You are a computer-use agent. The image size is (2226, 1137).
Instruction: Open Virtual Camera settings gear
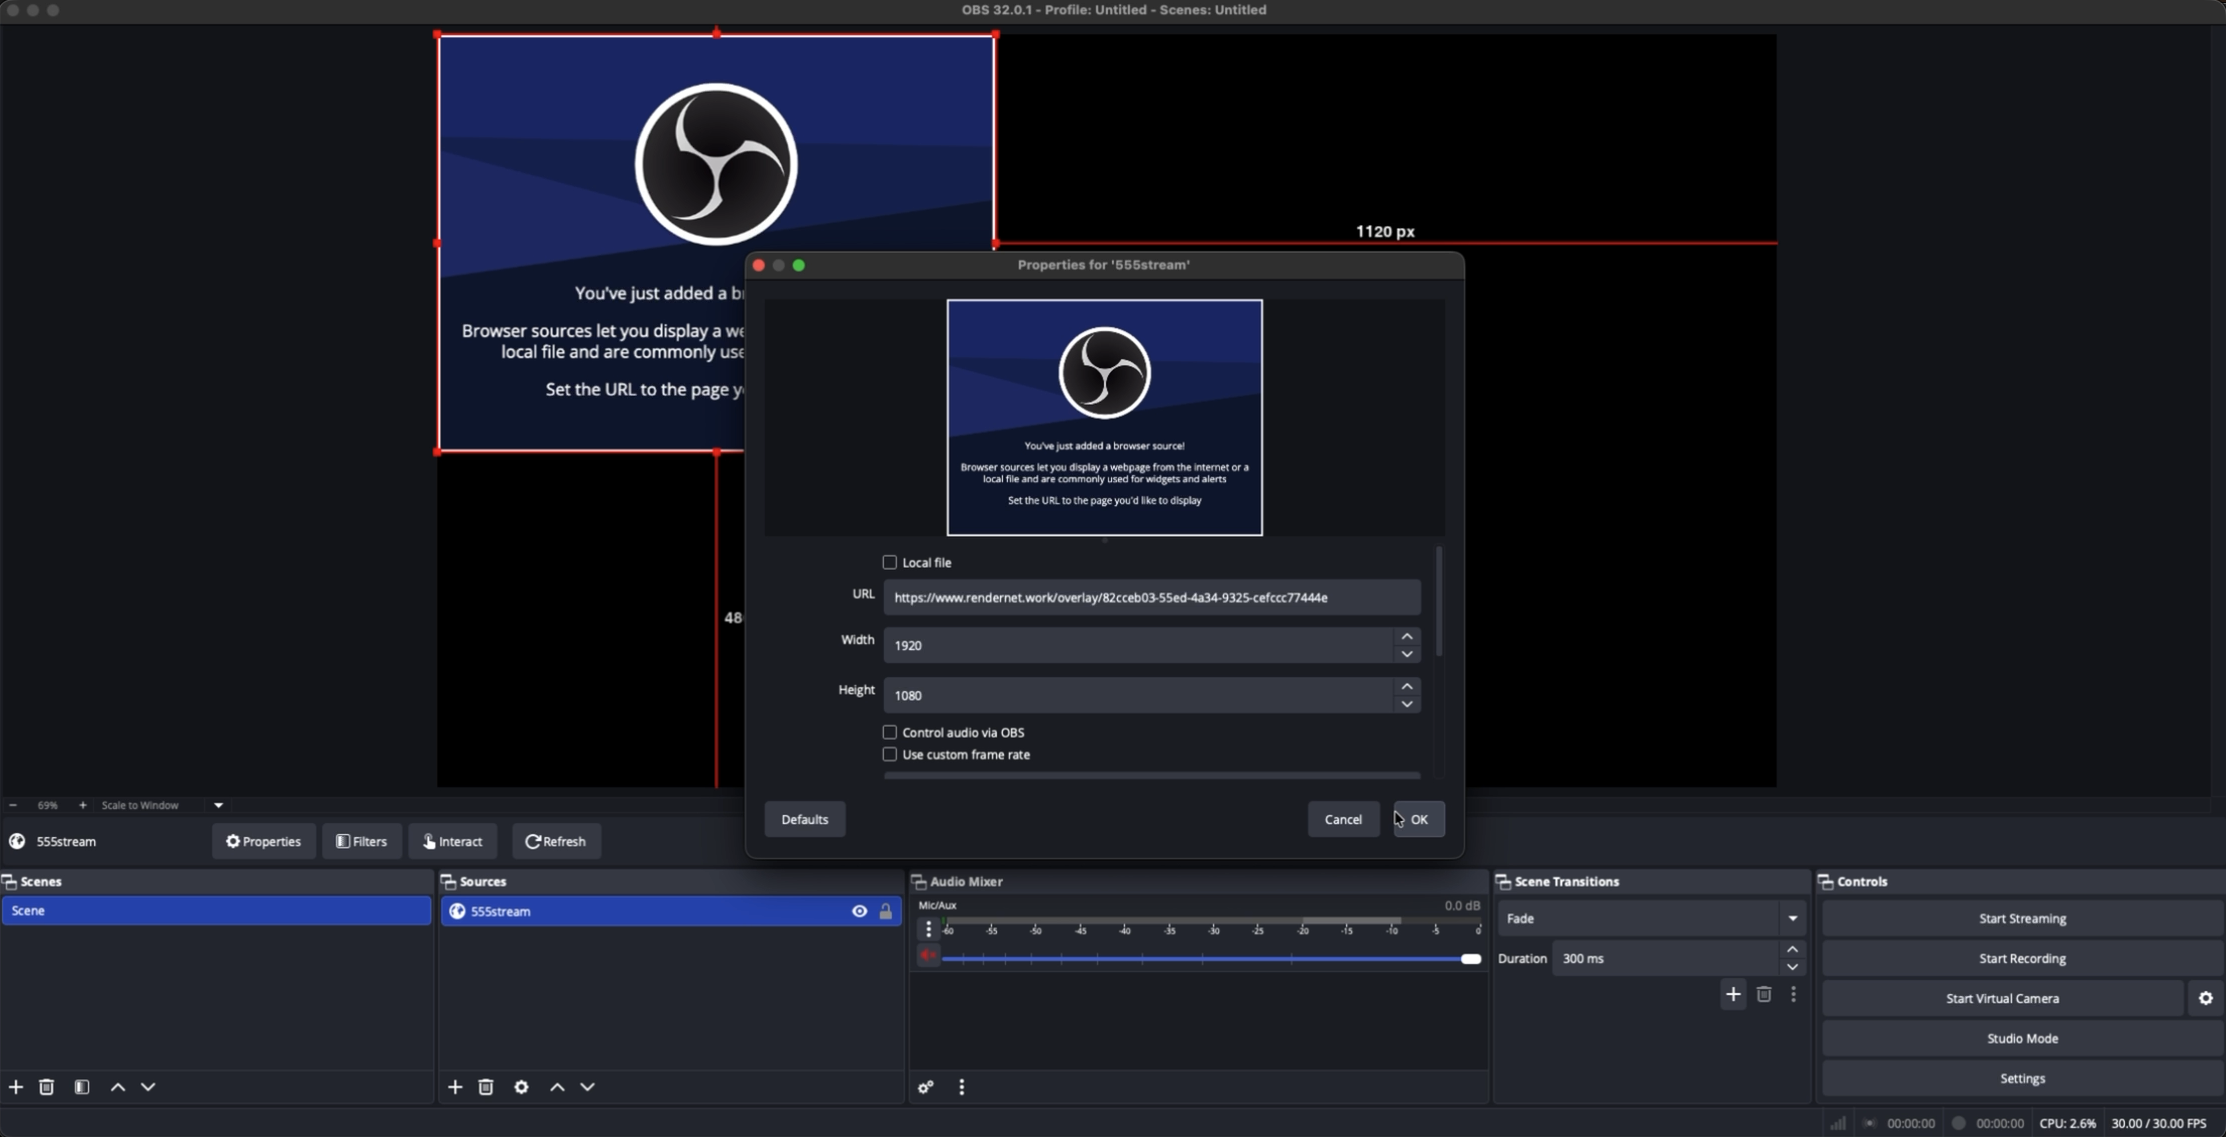[2205, 998]
